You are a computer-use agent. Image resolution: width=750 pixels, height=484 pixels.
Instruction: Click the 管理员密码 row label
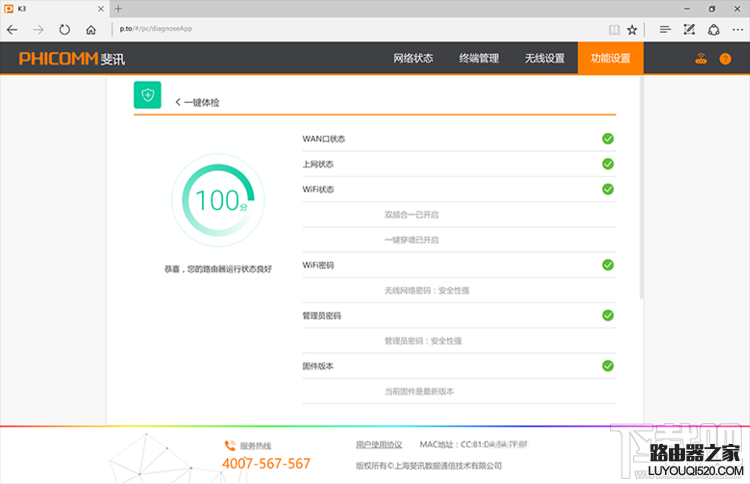point(321,316)
